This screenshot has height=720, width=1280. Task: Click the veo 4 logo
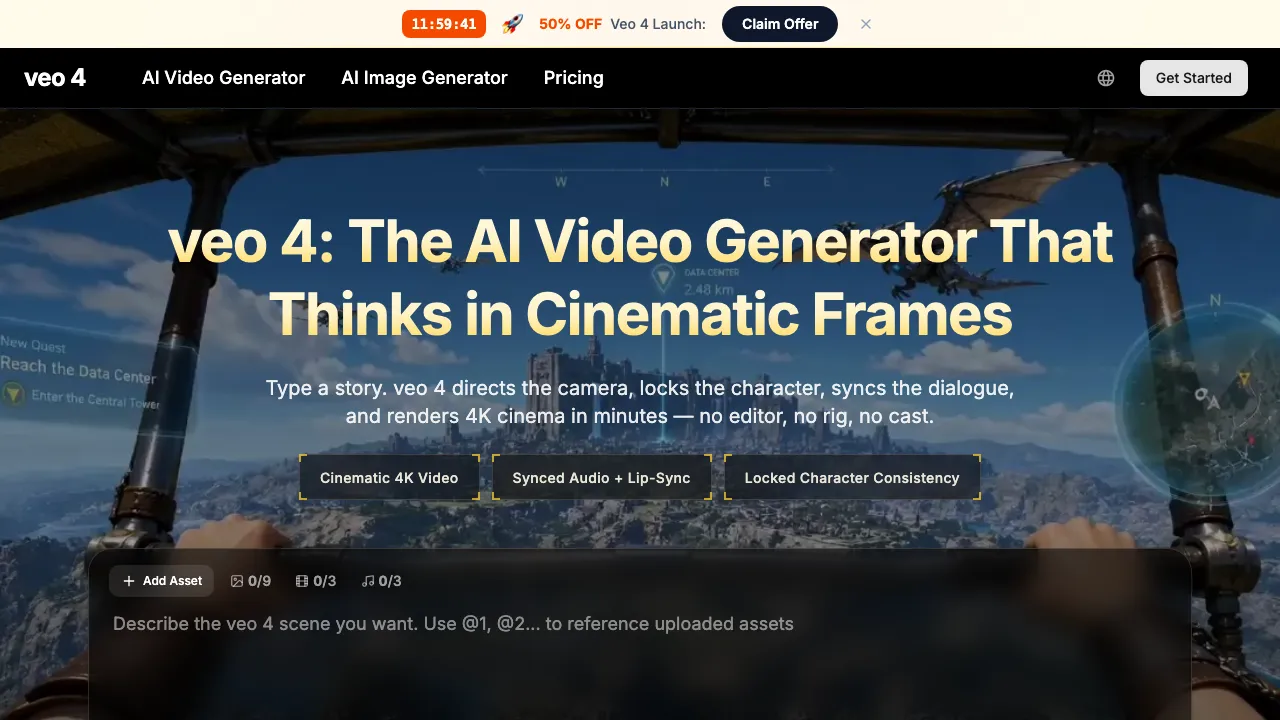pyautogui.click(x=55, y=78)
